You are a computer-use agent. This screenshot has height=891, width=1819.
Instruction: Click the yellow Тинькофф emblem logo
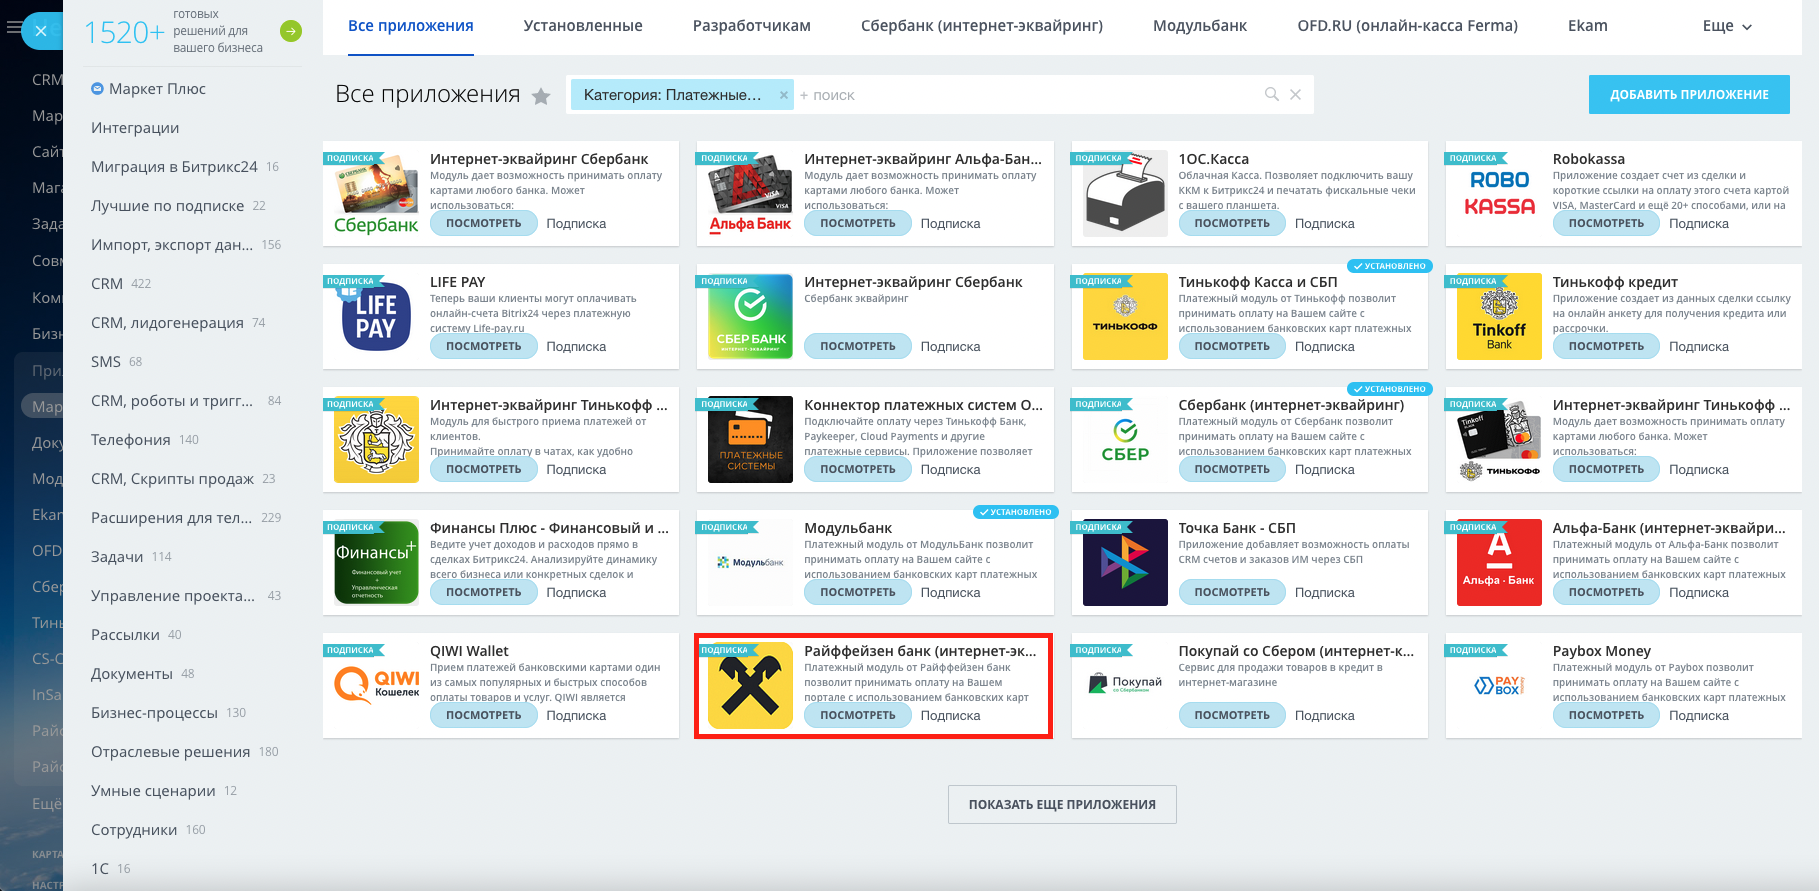tap(376, 439)
